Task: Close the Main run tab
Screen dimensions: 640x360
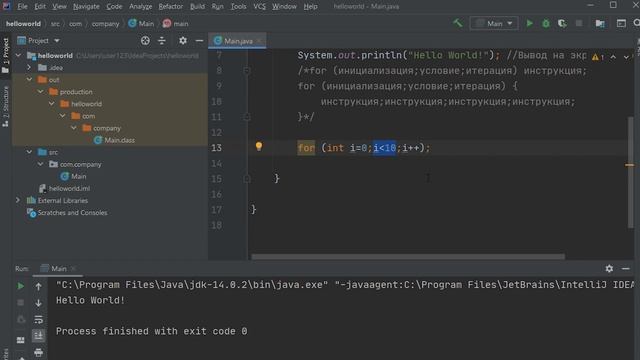Action: [73, 269]
